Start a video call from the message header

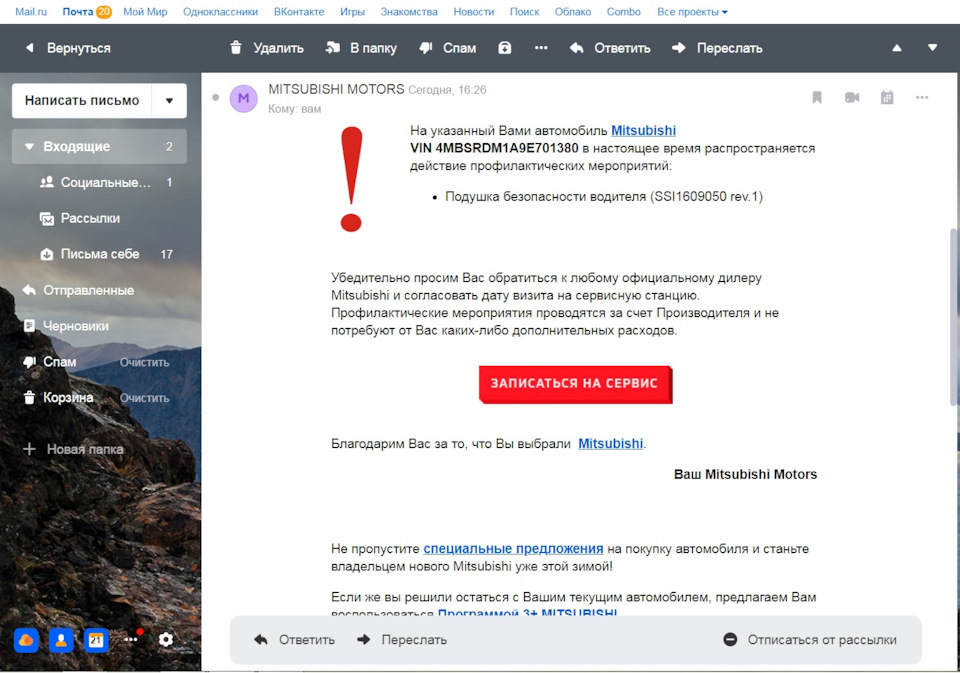(851, 97)
